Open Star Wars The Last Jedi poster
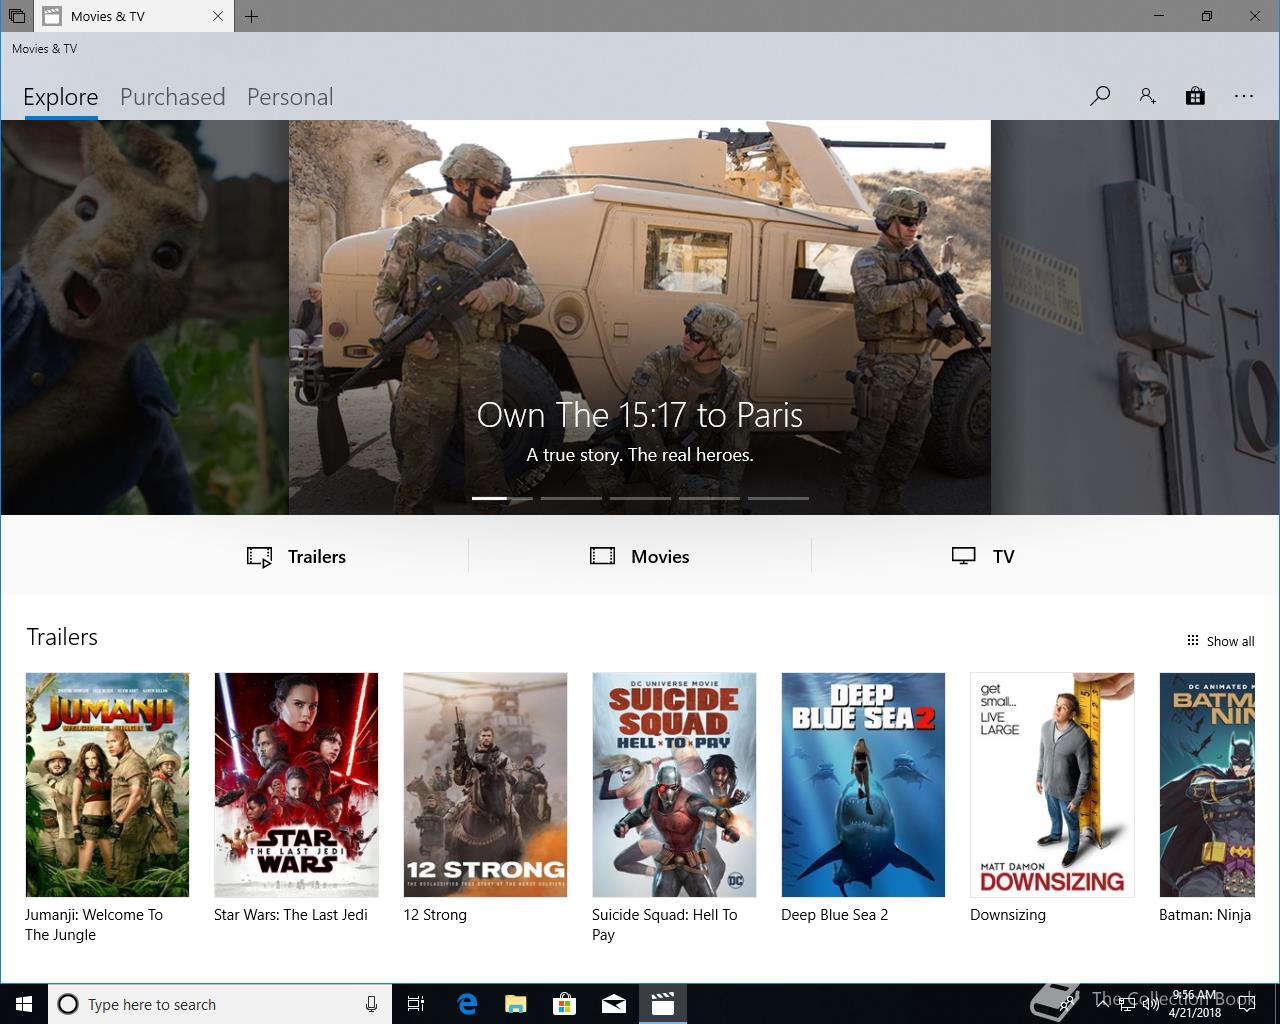The height and width of the screenshot is (1024, 1280). tap(296, 785)
